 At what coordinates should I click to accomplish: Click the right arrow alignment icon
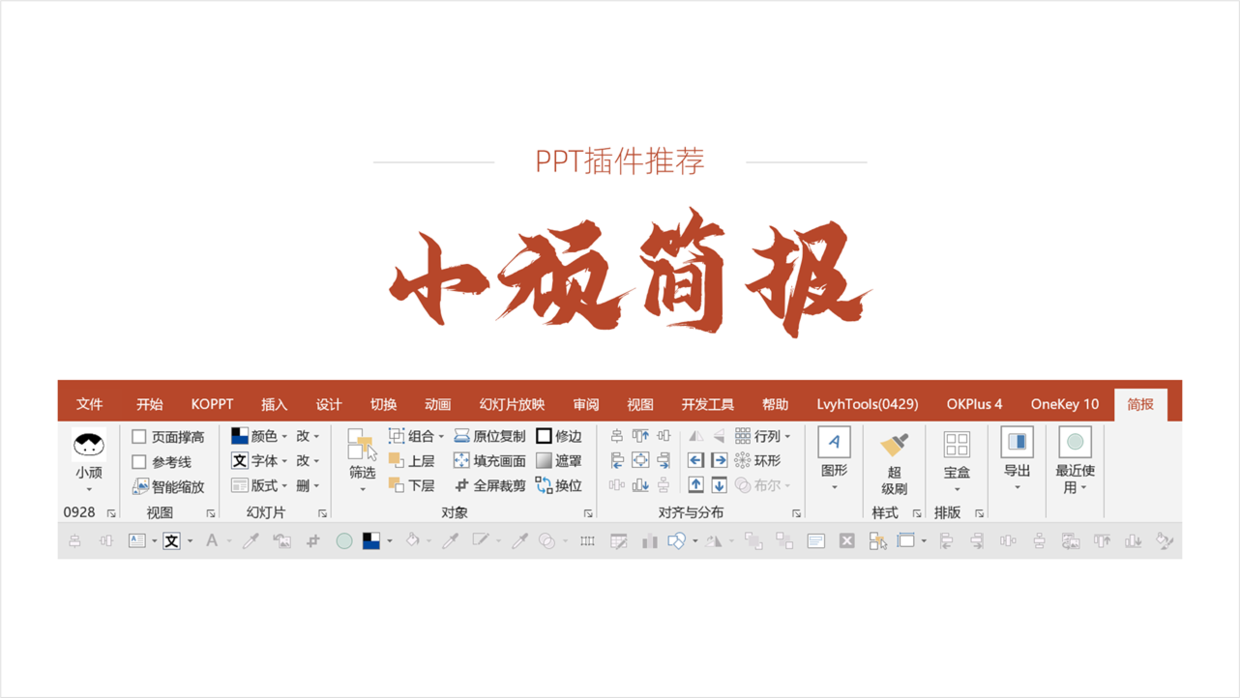[719, 460]
